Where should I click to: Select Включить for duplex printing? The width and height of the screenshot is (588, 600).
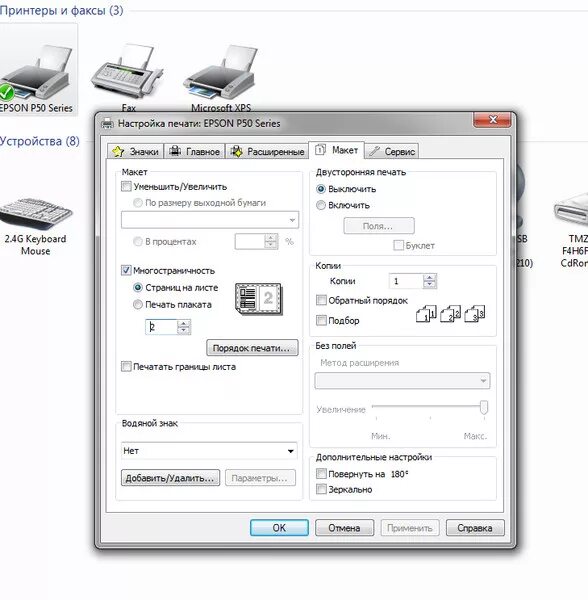tap(321, 205)
